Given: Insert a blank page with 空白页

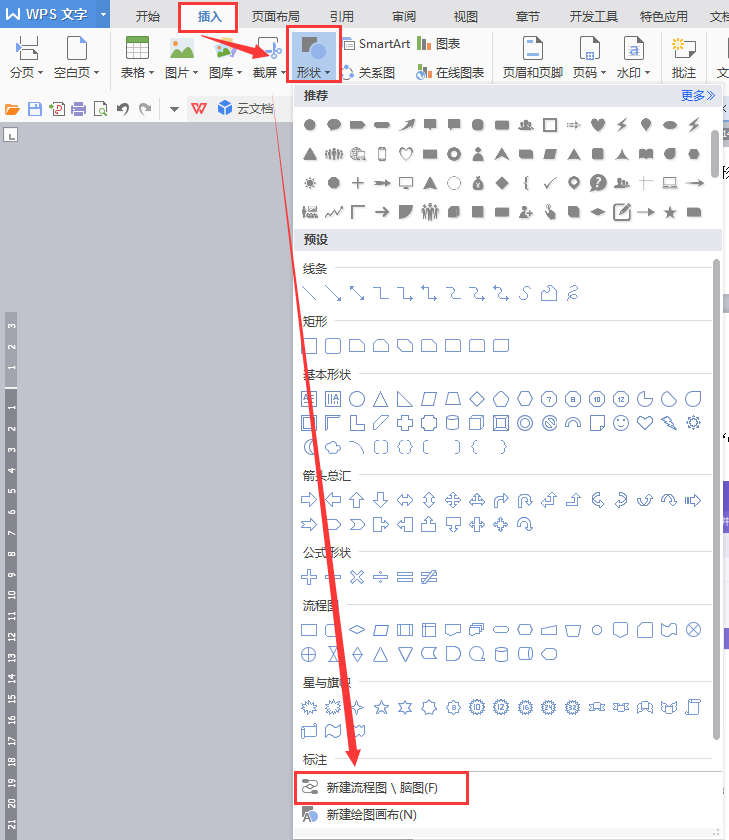Looking at the screenshot, I should (77, 56).
